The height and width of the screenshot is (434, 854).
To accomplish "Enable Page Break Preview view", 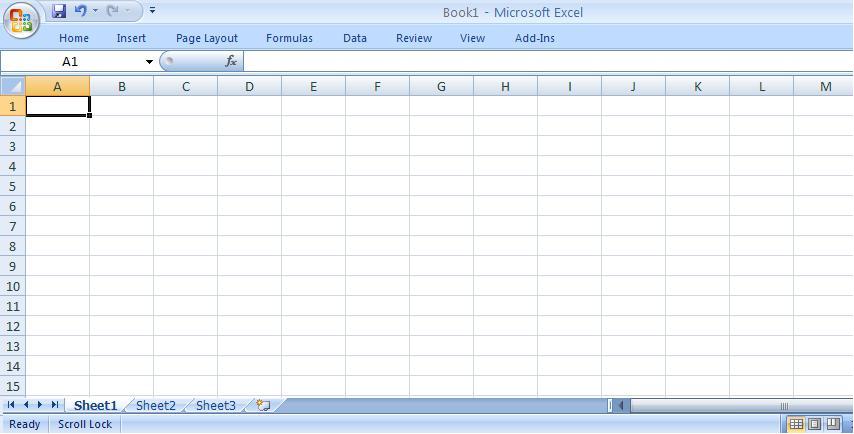I will coord(833,424).
